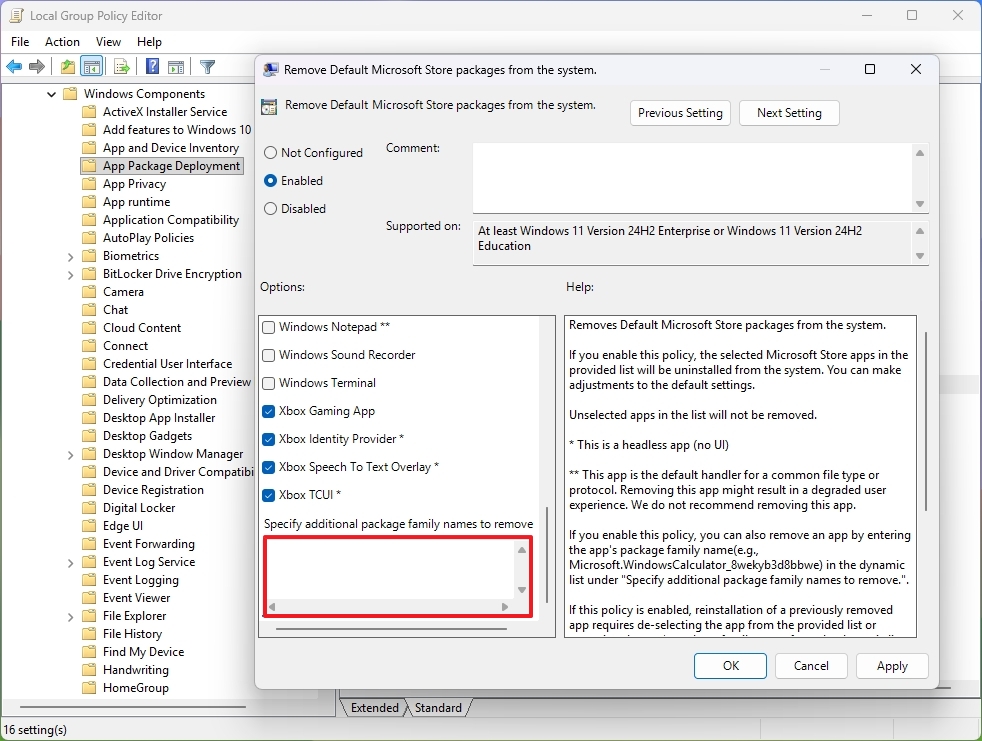982x741 pixels.
Task: Click the policy setting icon beside heading
Action: [269, 106]
